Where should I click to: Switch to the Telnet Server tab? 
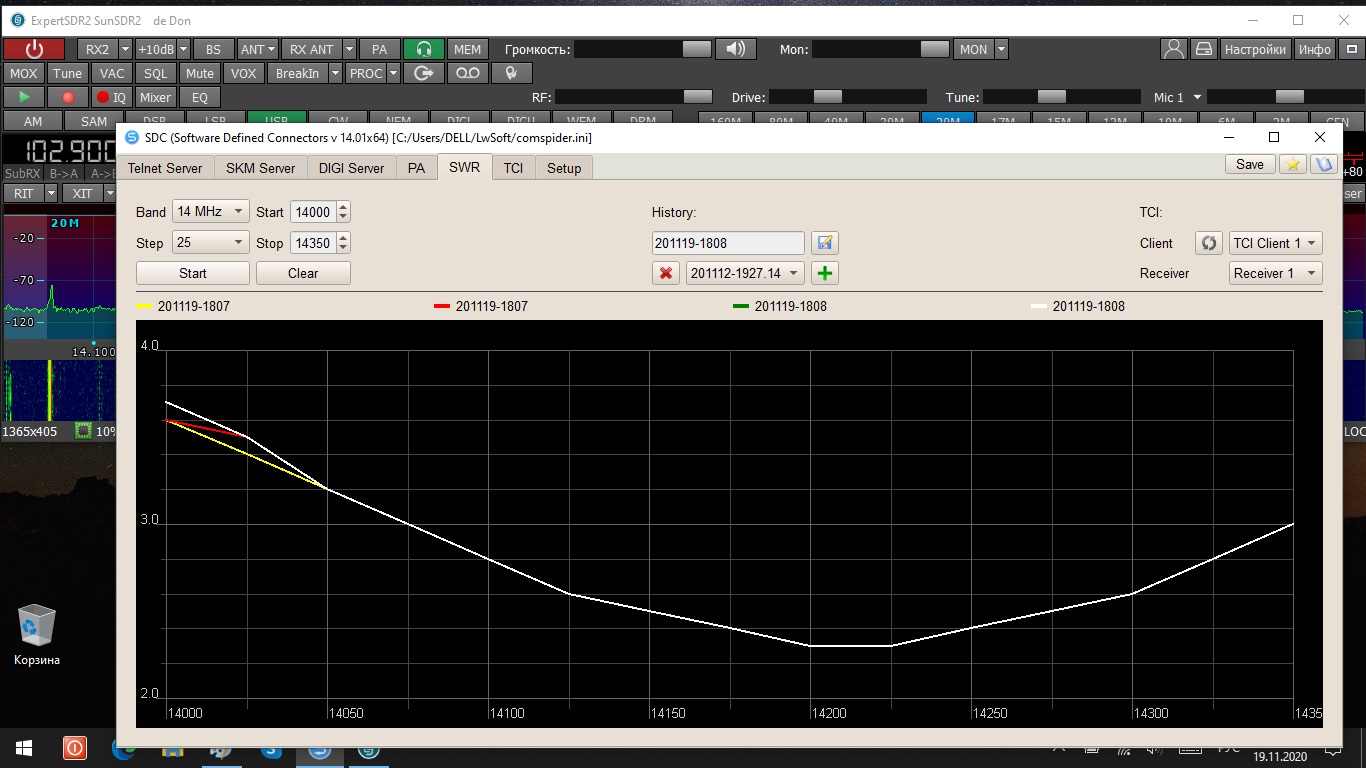[165, 168]
